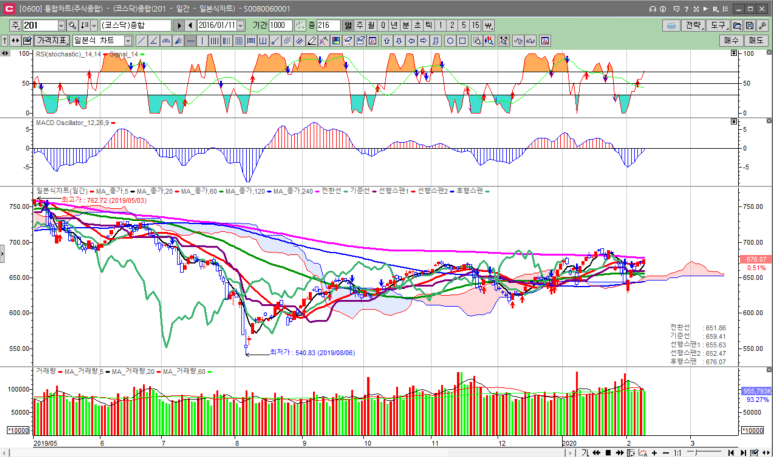Click the stock code search magnifier icon
The image size is (773, 457).
pyautogui.click(x=72, y=25)
